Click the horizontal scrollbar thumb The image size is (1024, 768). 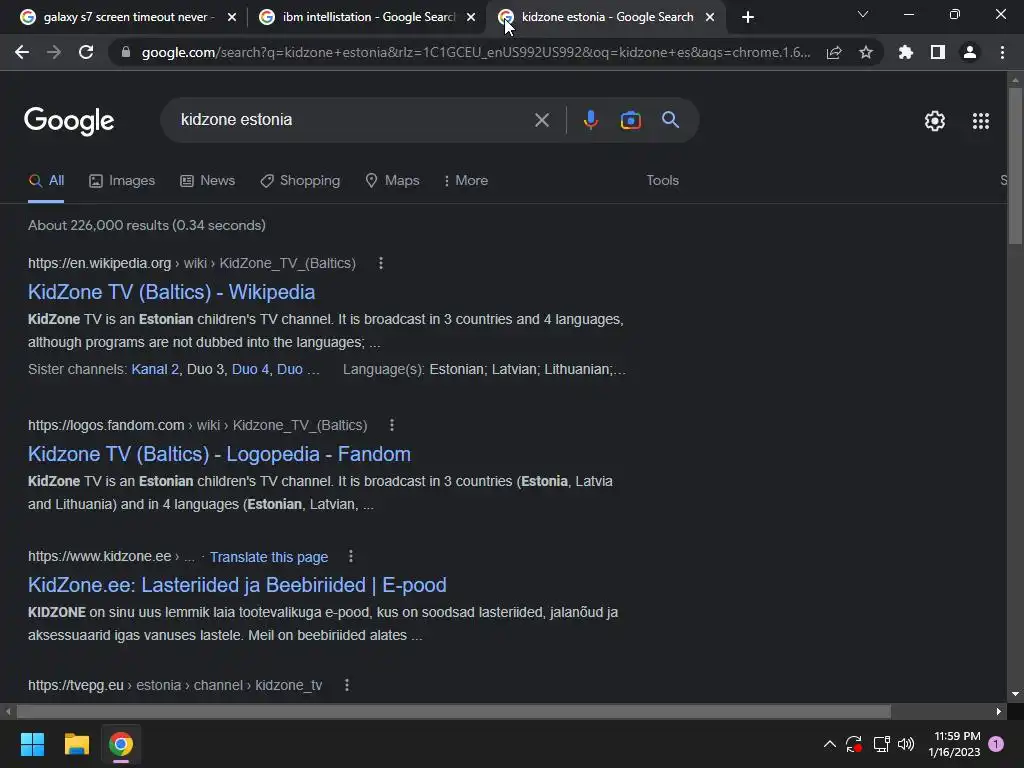453,711
